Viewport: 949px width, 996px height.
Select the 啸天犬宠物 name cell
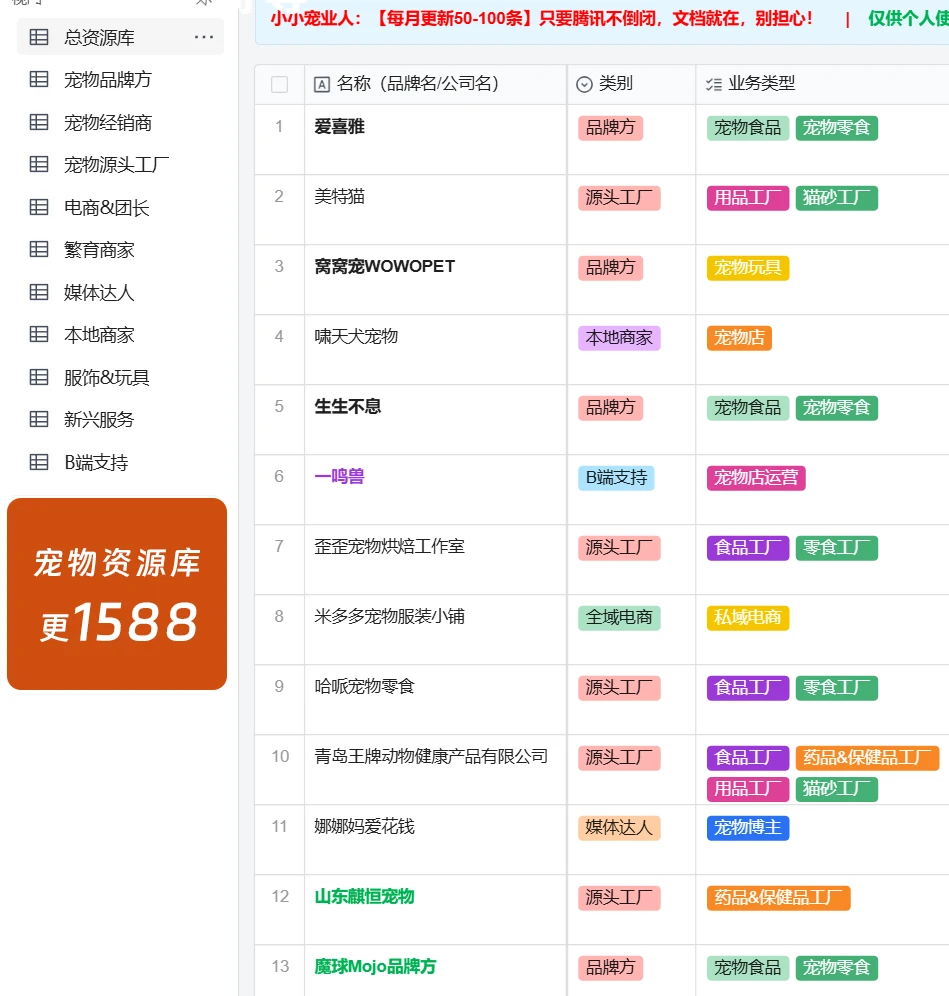(x=435, y=349)
